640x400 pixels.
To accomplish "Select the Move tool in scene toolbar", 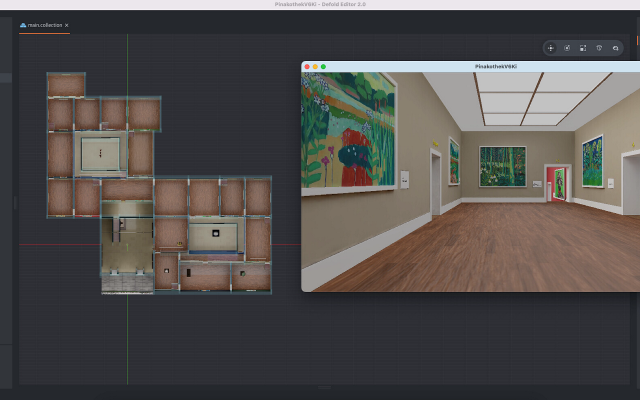I will pyautogui.click(x=551, y=48).
